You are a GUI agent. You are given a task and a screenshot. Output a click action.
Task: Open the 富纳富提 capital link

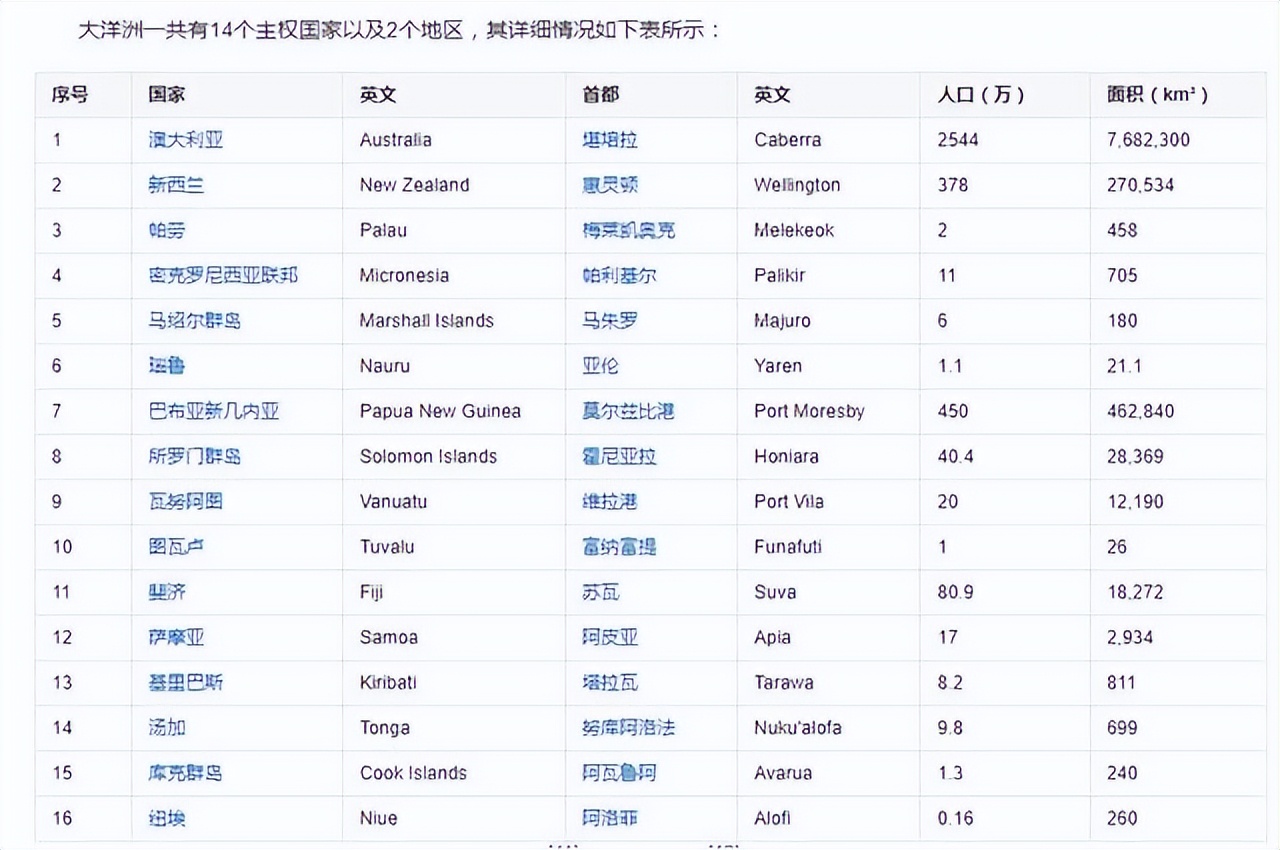click(618, 547)
